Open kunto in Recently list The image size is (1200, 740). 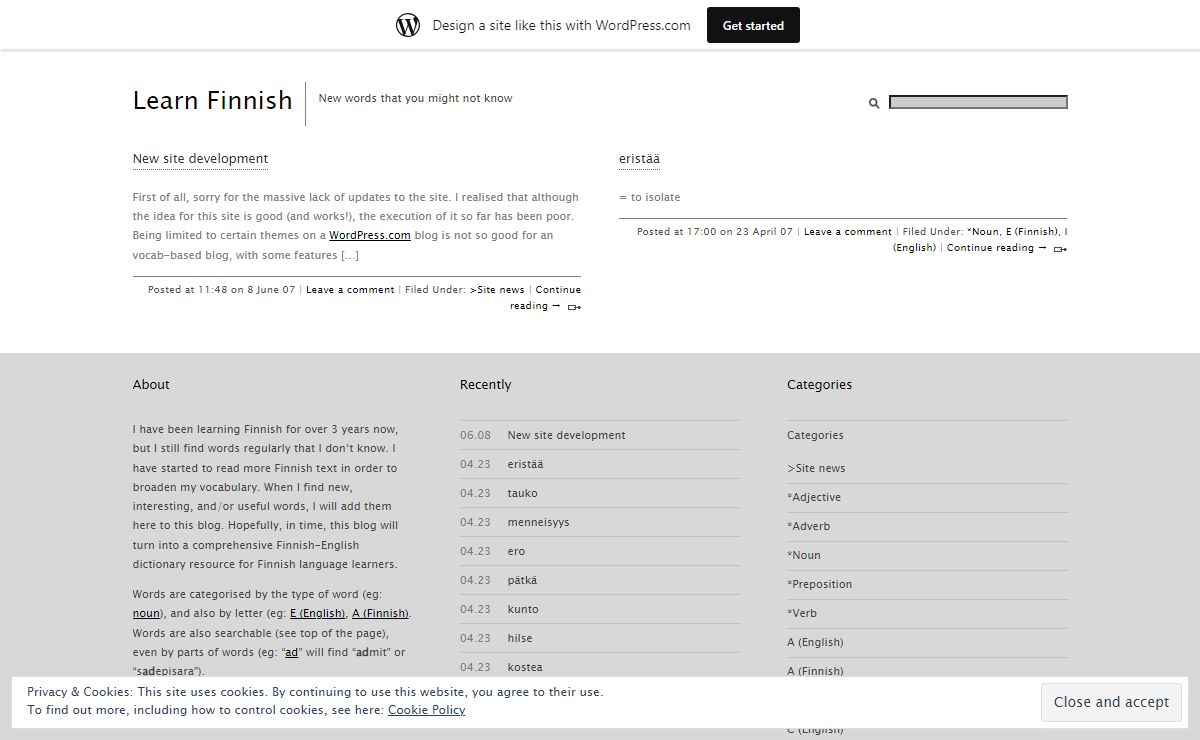[x=523, y=609]
